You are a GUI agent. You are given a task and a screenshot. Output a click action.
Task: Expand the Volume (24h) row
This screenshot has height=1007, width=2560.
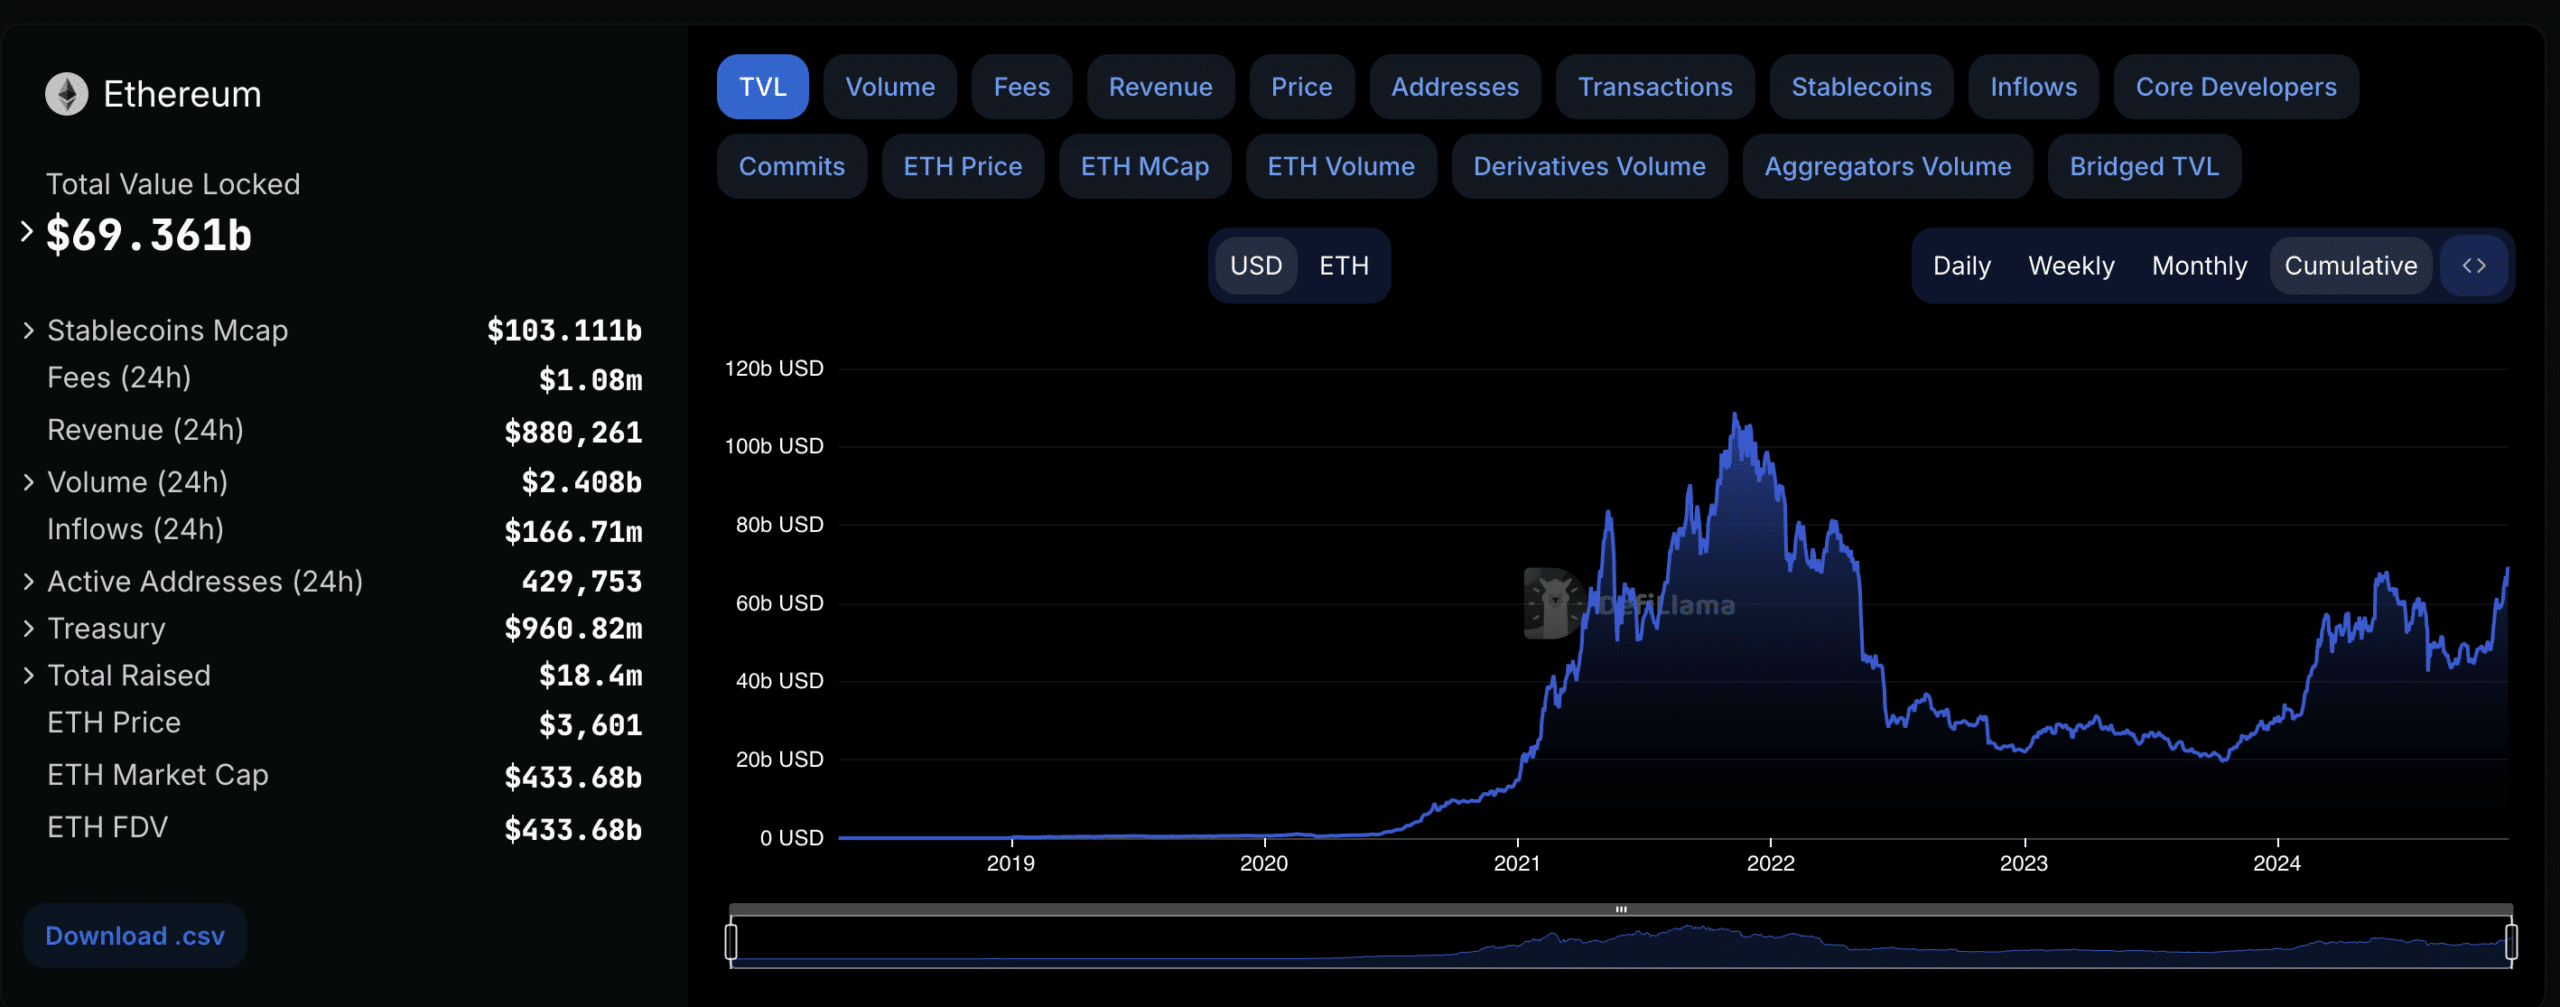pyautogui.click(x=28, y=482)
